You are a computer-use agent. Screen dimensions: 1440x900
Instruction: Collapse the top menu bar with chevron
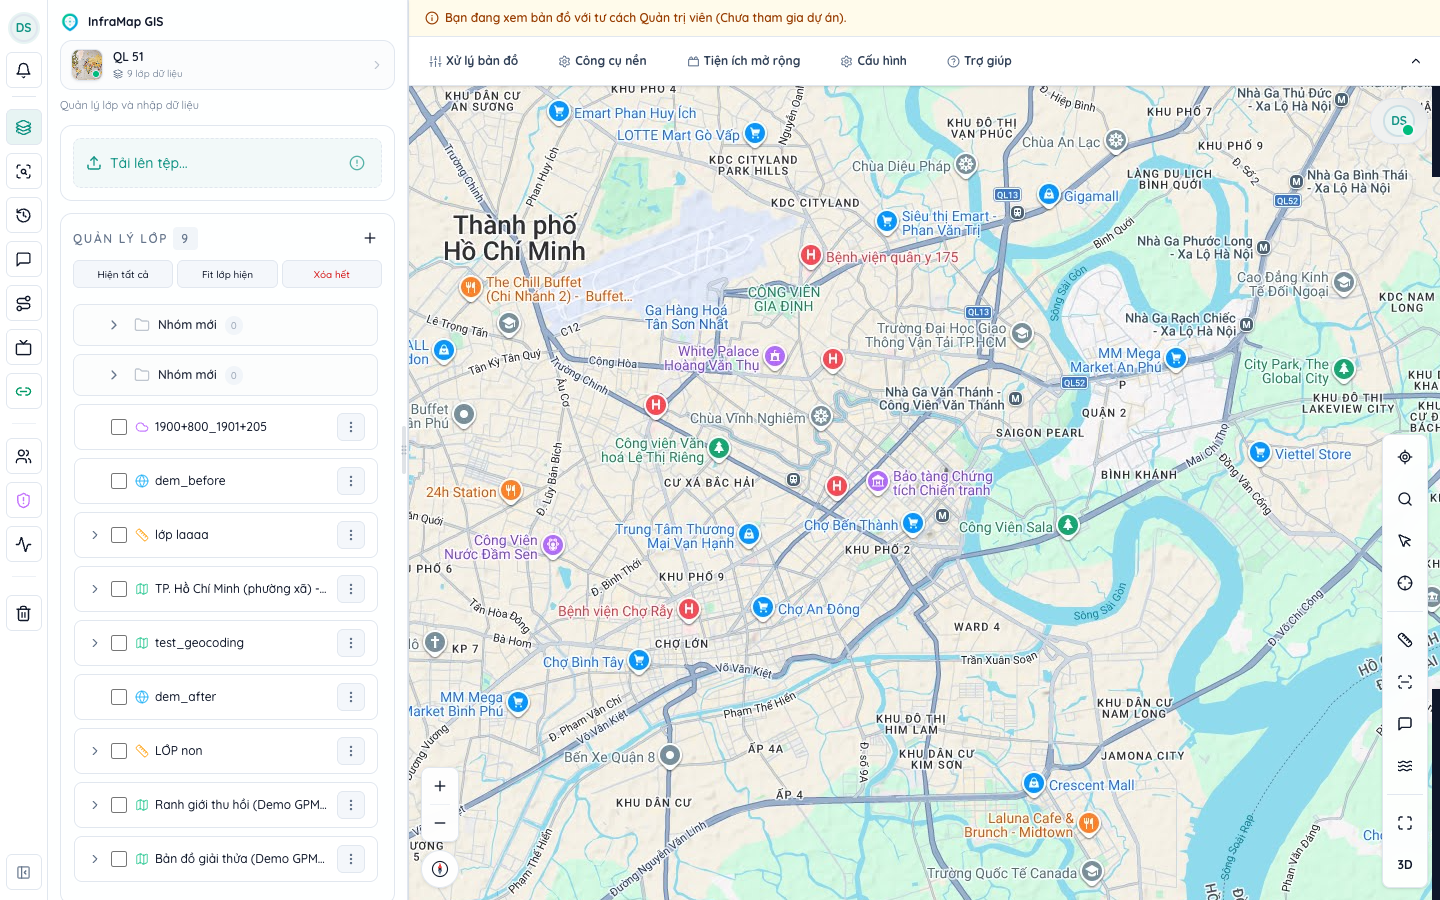pos(1415,61)
